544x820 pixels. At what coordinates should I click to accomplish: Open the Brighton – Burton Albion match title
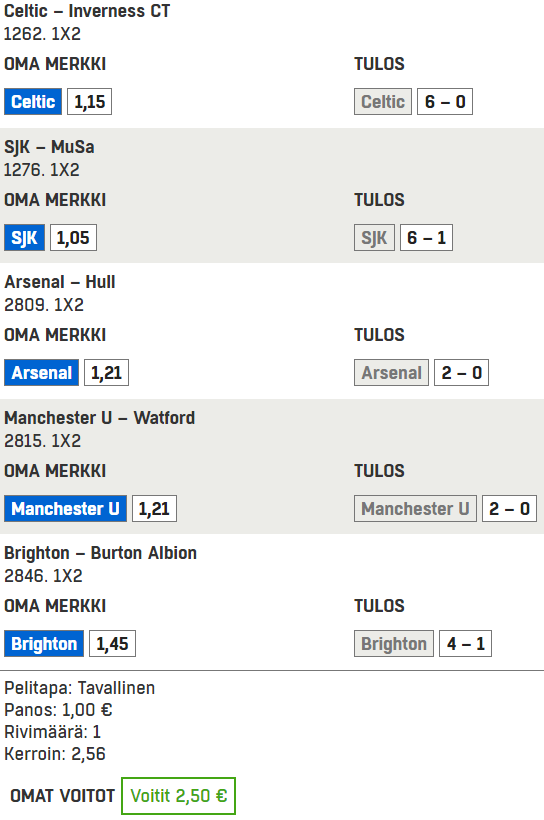coord(100,553)
